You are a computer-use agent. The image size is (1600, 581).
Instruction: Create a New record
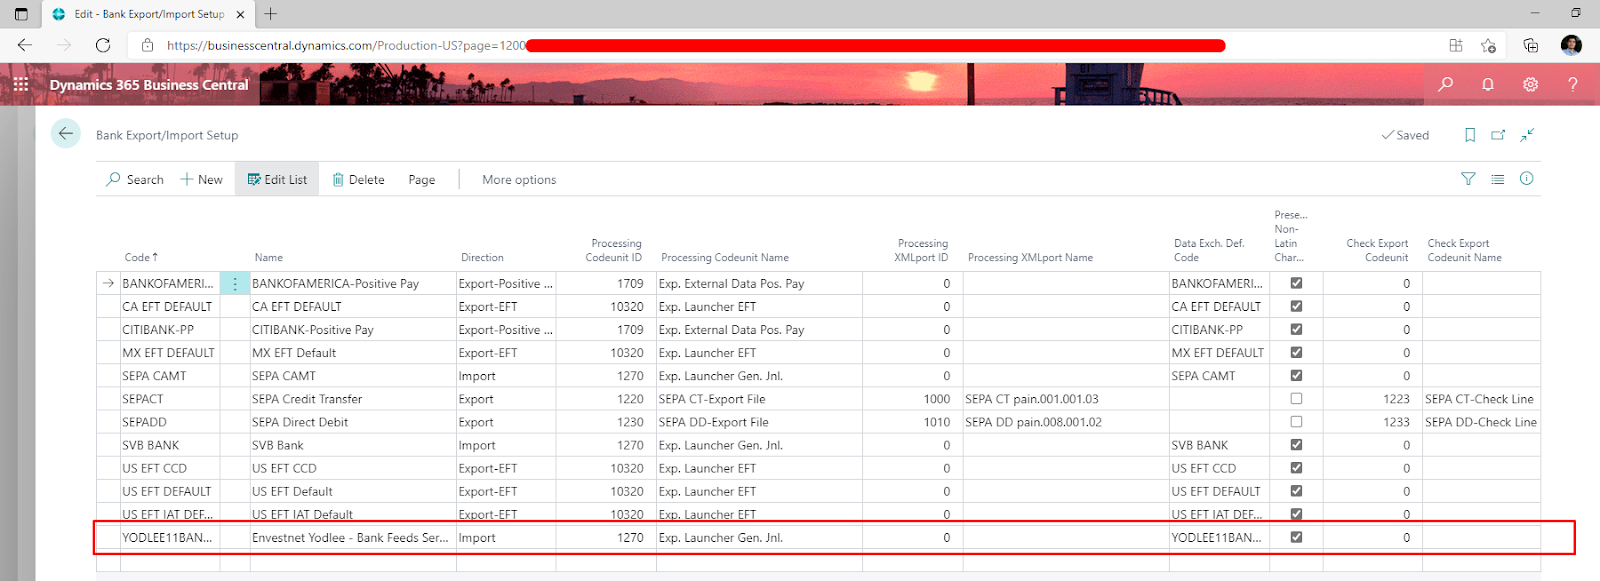[201, 179]
